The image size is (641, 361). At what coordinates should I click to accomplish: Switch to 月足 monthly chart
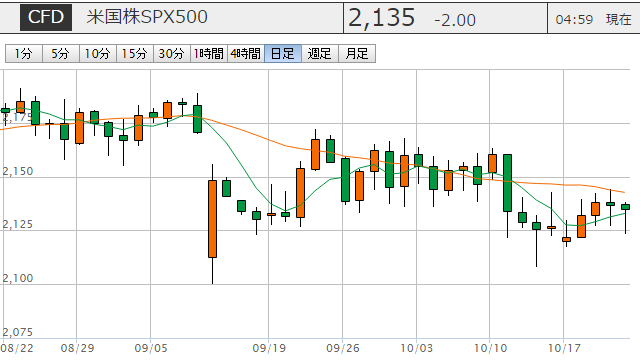click(x=357, y=54)
